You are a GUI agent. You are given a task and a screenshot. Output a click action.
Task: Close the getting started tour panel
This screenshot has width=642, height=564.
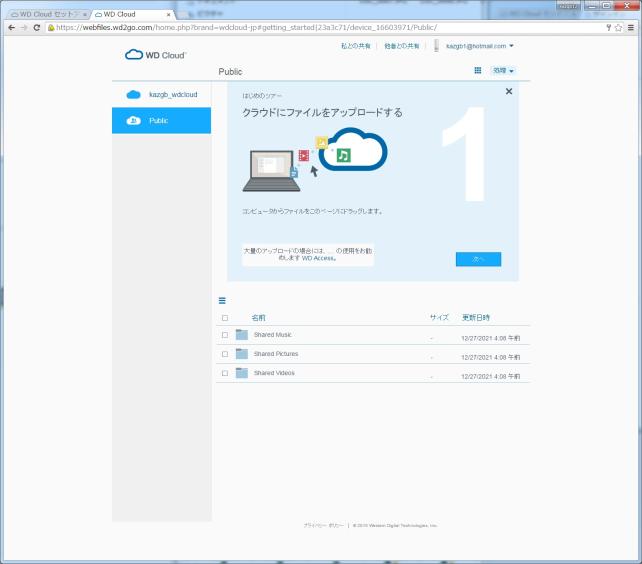coord(509,91)
